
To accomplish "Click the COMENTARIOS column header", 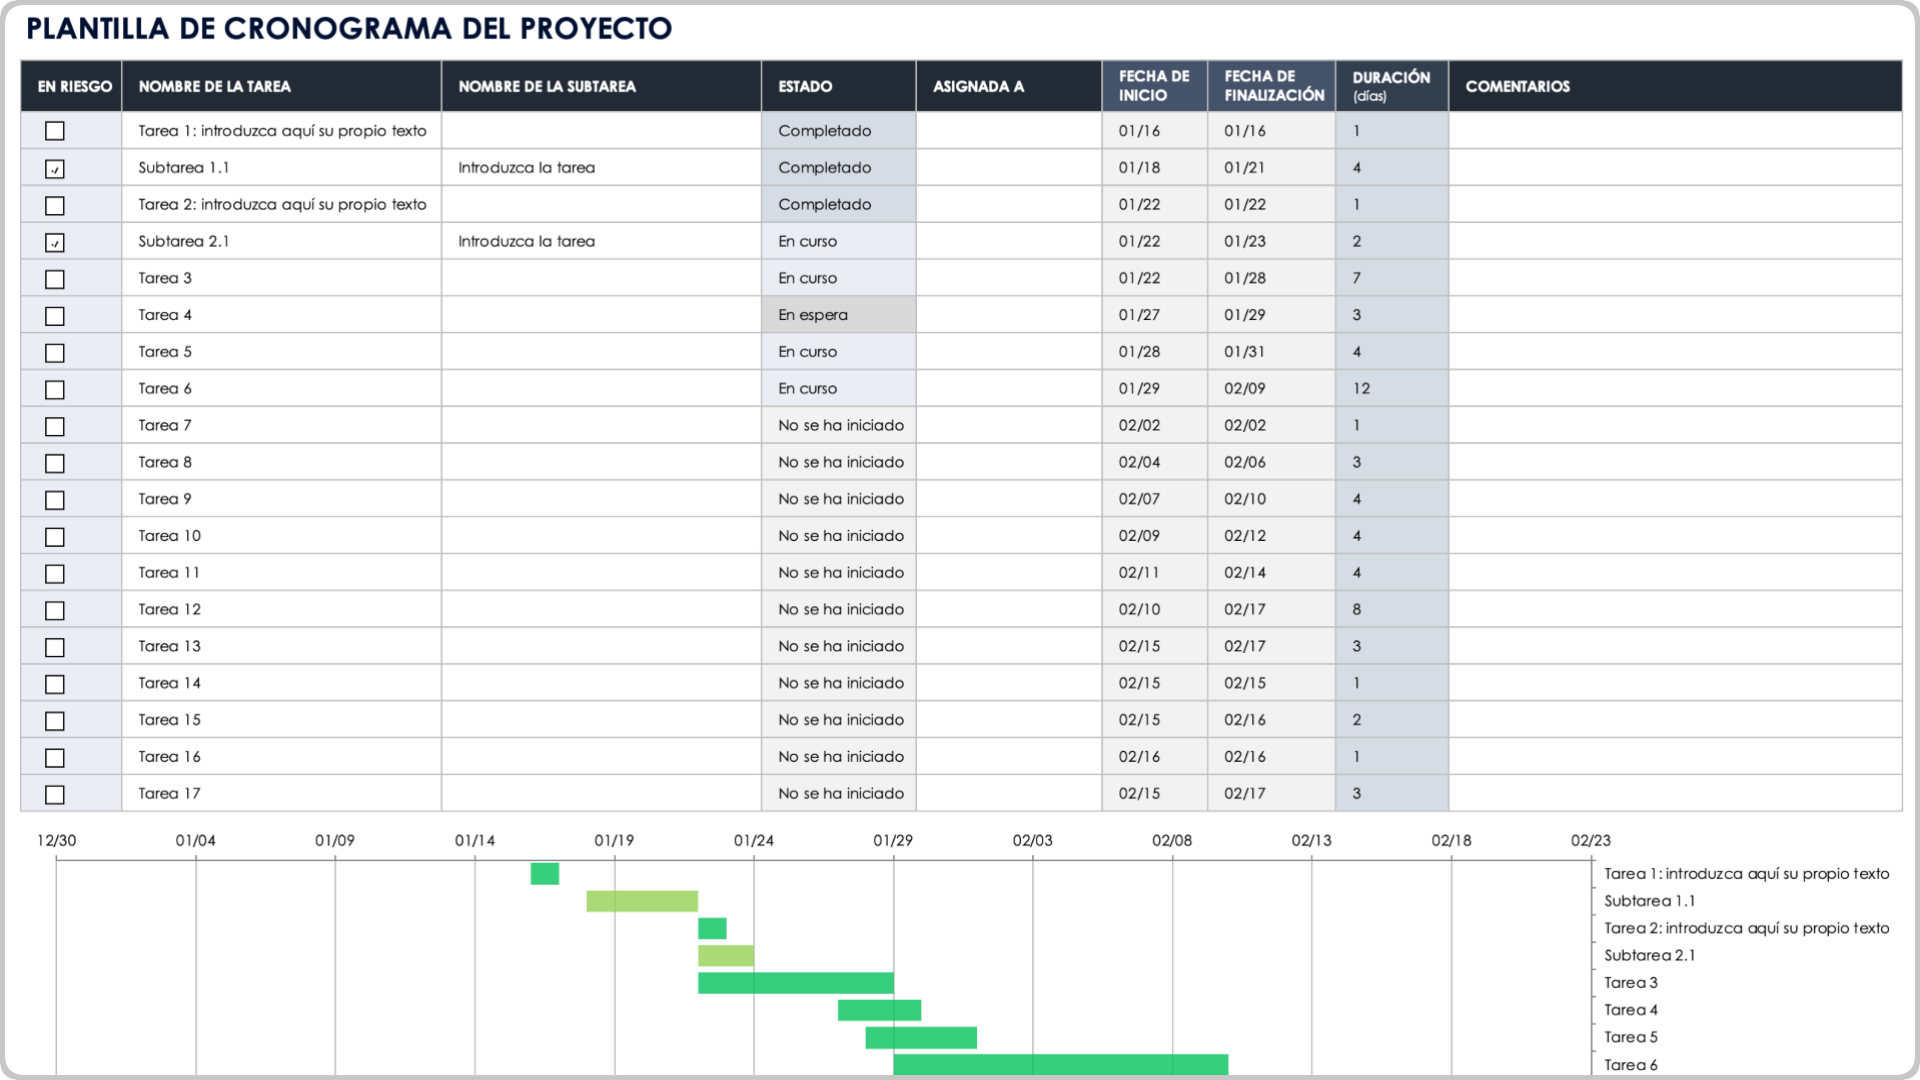I will click(x=1675, y=86).
